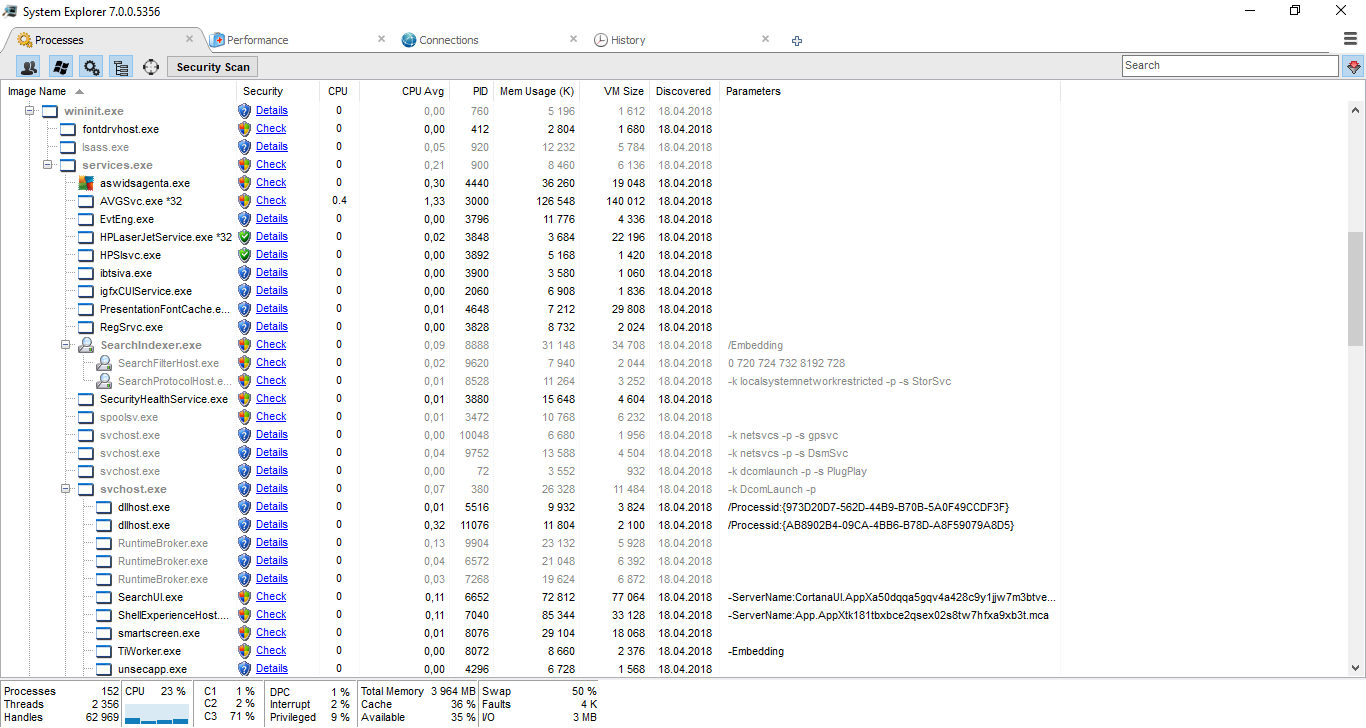
Task: Click the vertical scrollbar thumb
Action: coord(1355,289)
